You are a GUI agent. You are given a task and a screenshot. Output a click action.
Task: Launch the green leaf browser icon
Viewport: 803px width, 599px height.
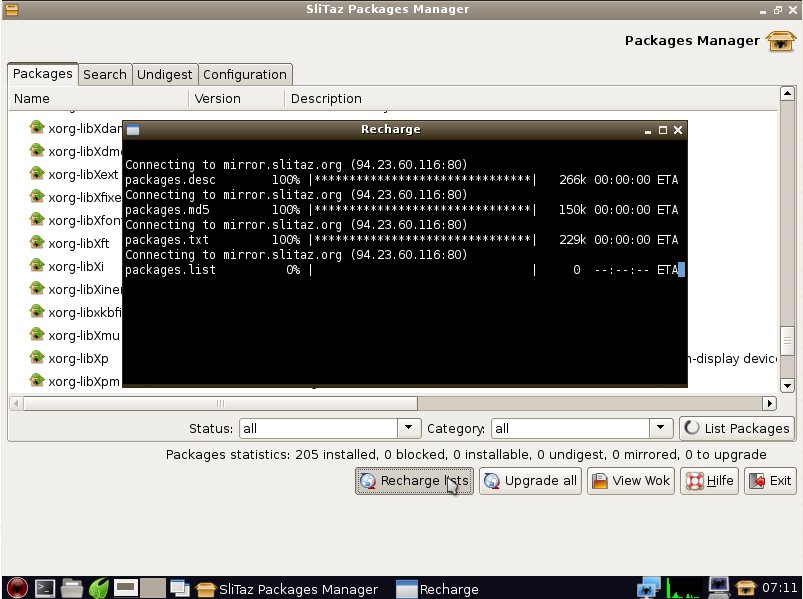99,588
